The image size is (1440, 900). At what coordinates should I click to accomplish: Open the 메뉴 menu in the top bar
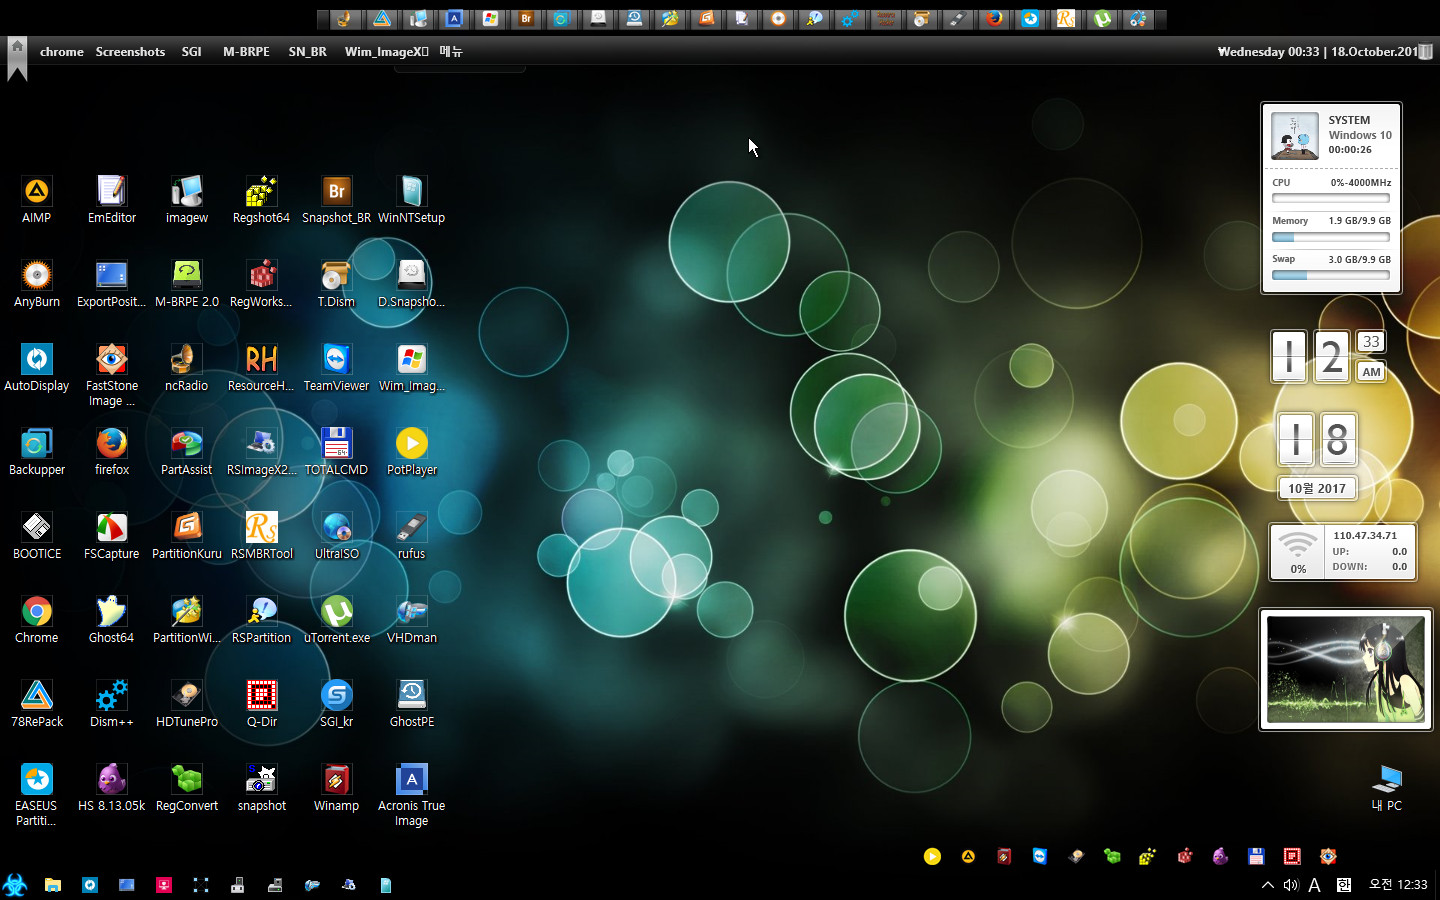[451, 52]
